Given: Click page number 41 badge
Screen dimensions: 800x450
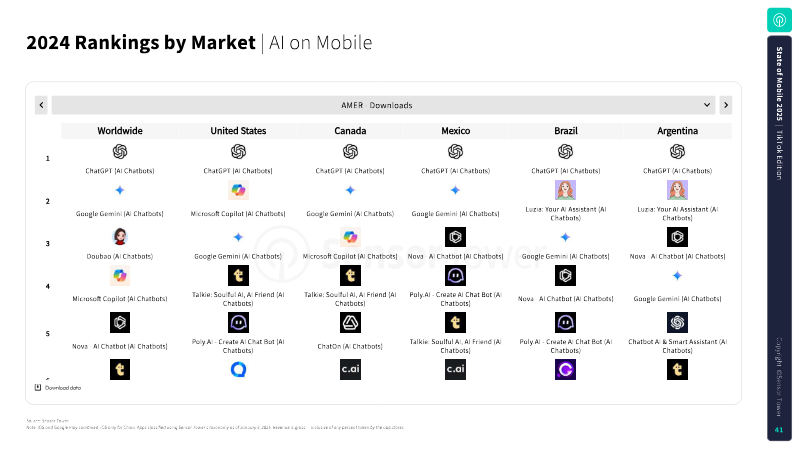Looking at the screenshot, I should point(778,430).
